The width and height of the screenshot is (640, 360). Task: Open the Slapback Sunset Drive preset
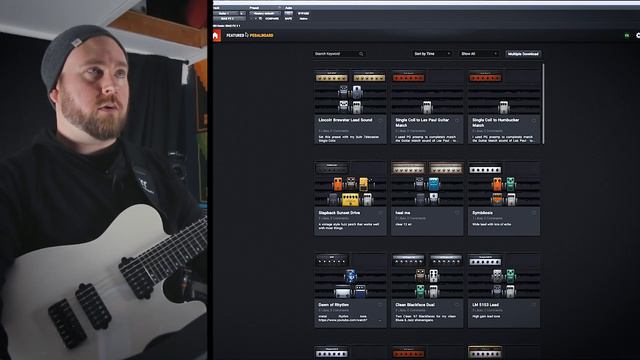[x=339, y=213]
